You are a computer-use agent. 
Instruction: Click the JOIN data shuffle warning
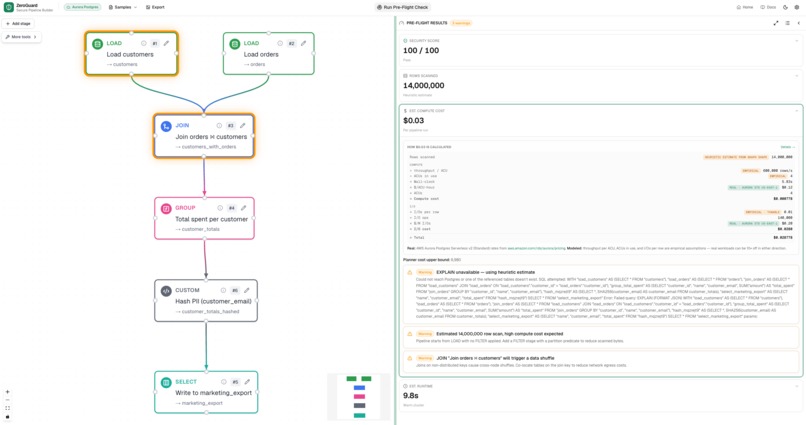(601, 361)
